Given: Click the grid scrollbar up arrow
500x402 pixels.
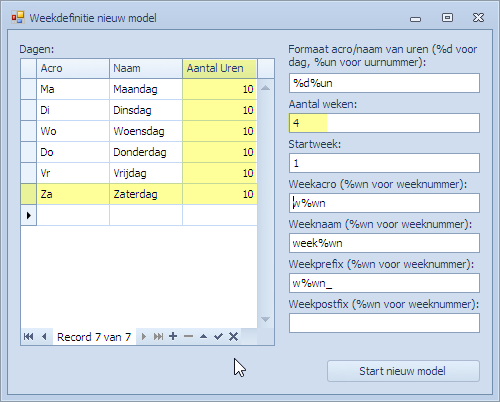Looking at the screenshot, I should click(265, 88).
